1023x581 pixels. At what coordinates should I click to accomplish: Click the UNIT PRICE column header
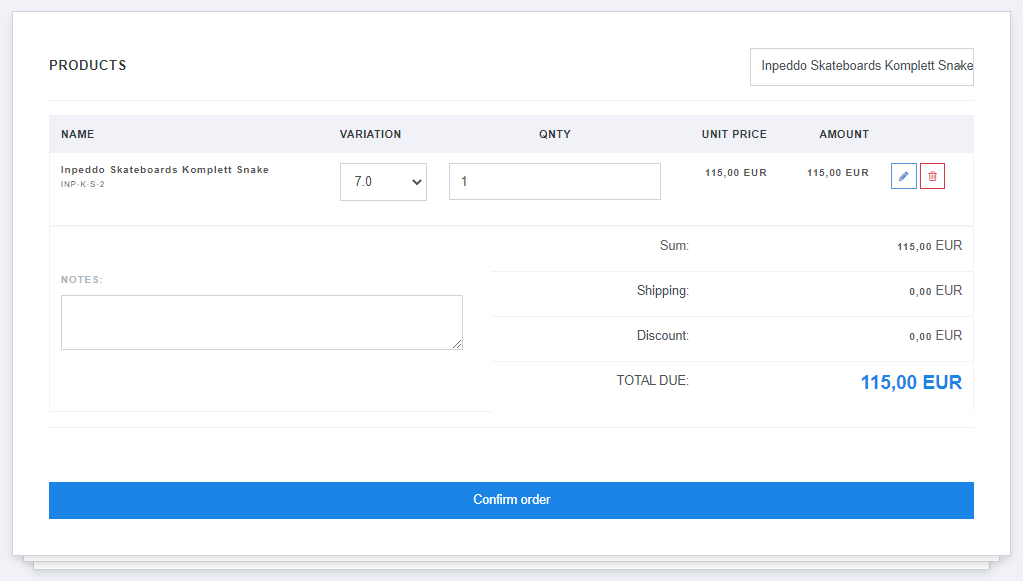tap(734, 134)
